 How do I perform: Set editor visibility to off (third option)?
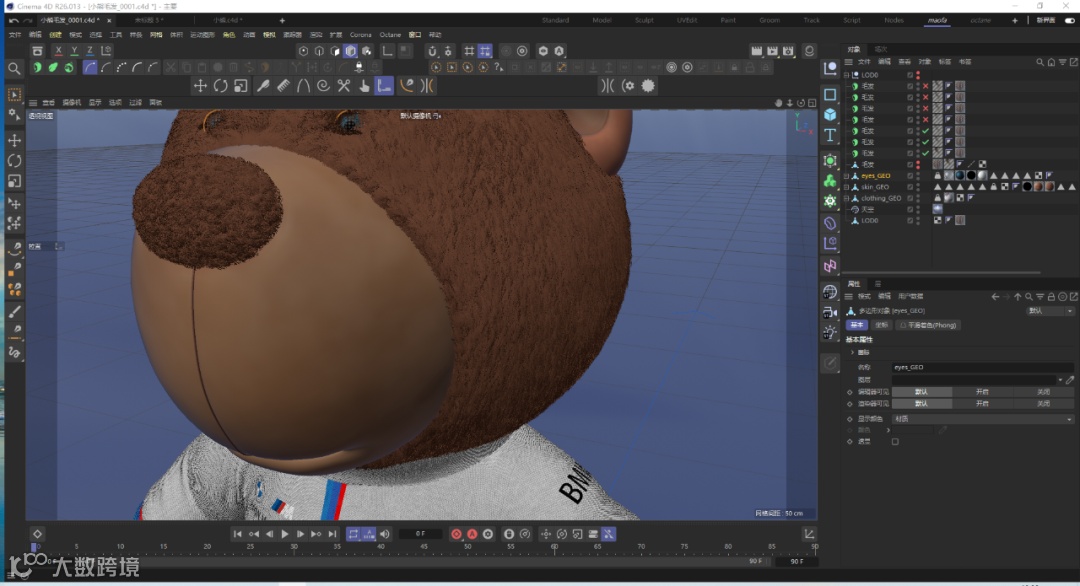click(1043, 392)
